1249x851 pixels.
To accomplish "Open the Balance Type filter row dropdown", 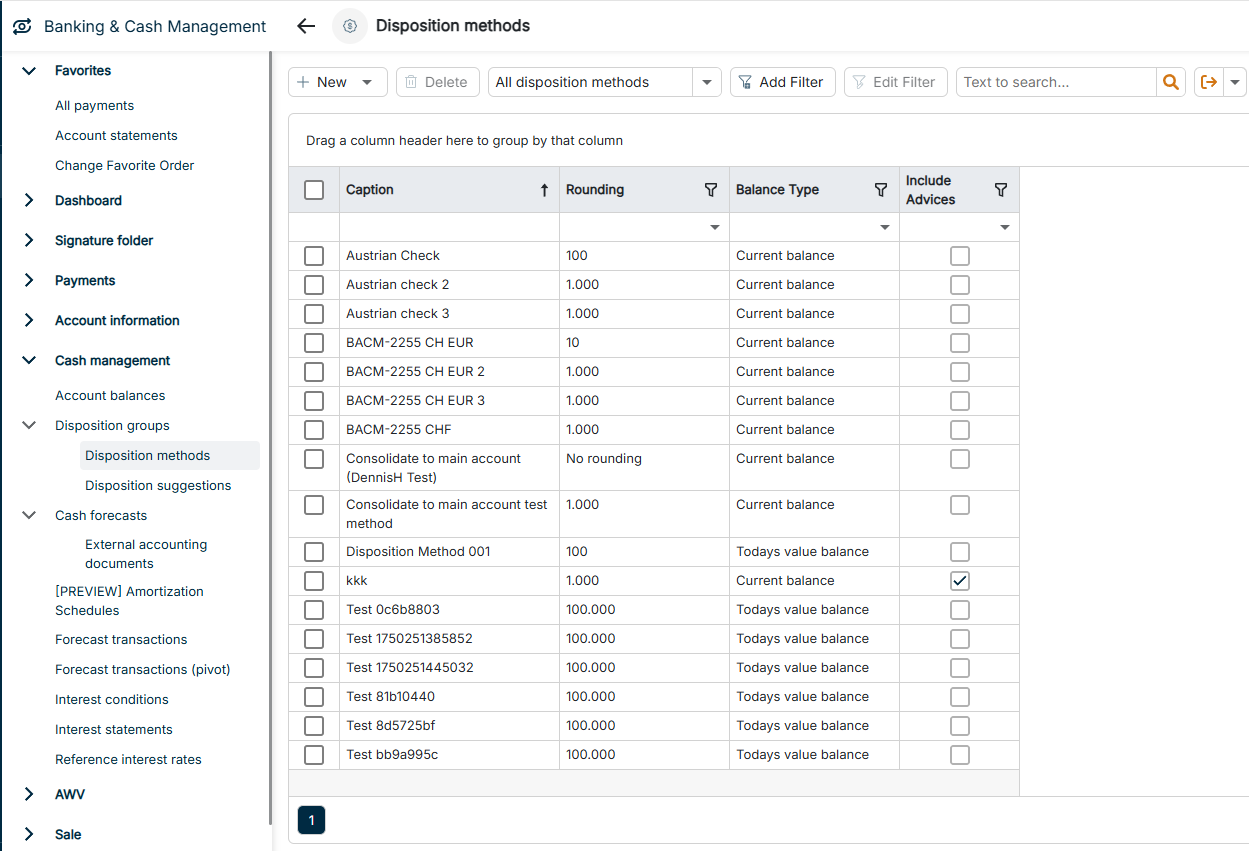I will (884, 228).
